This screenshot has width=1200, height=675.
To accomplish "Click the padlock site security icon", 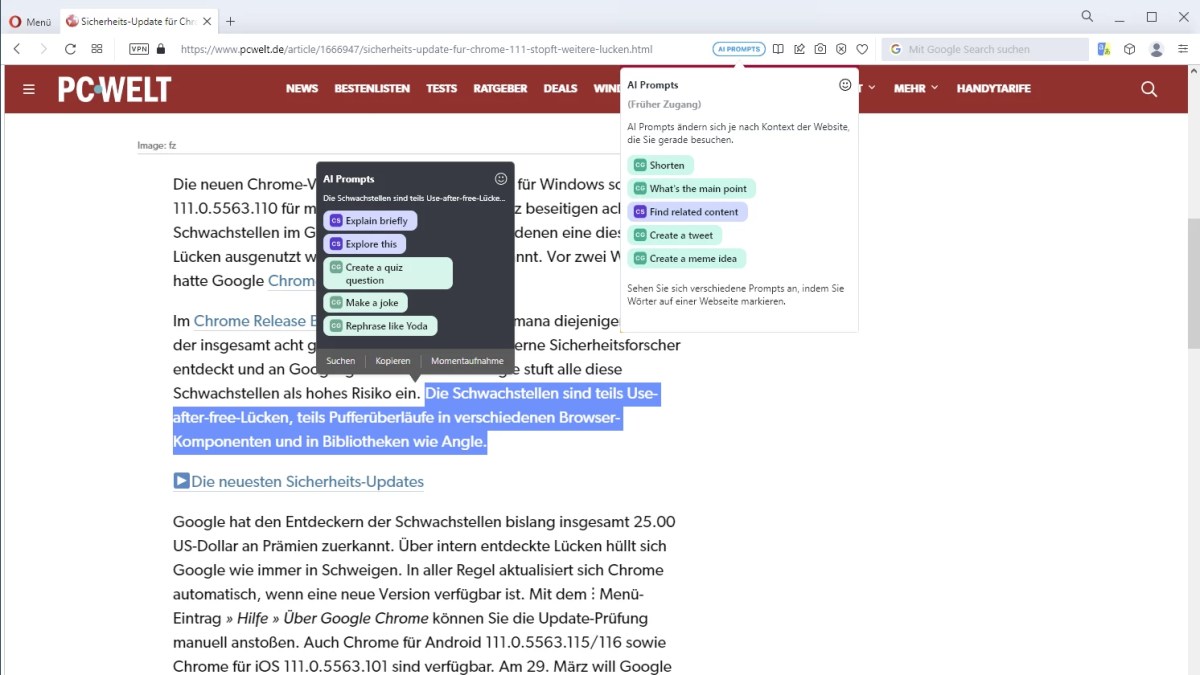I will 160,49.
